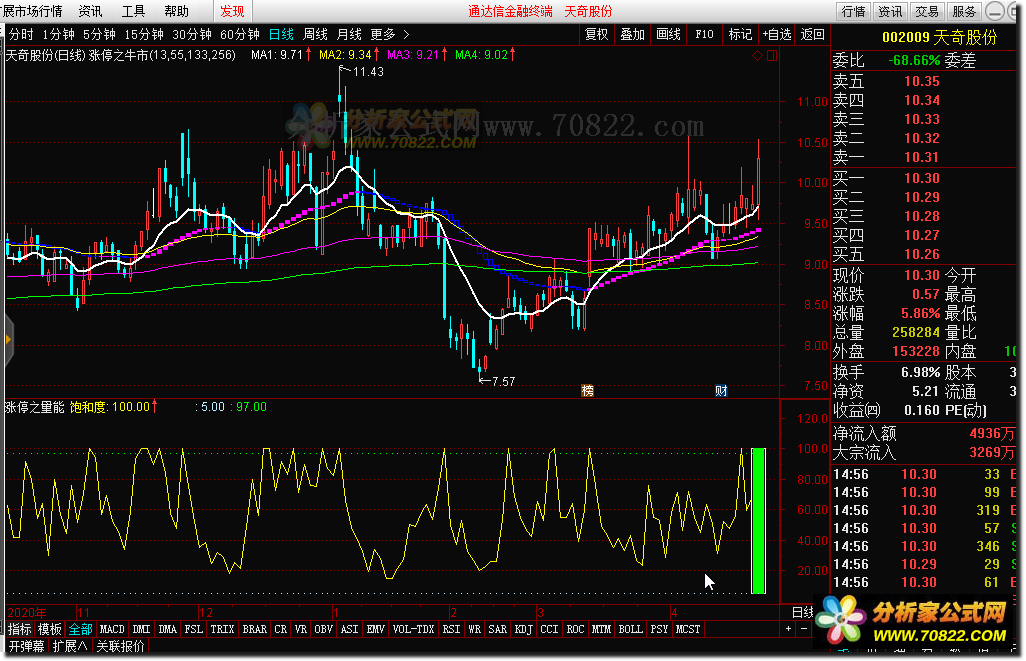This screenshot has width=1026, height=661.
Task: Select the EMV indicator
Action: click(376, 629)
